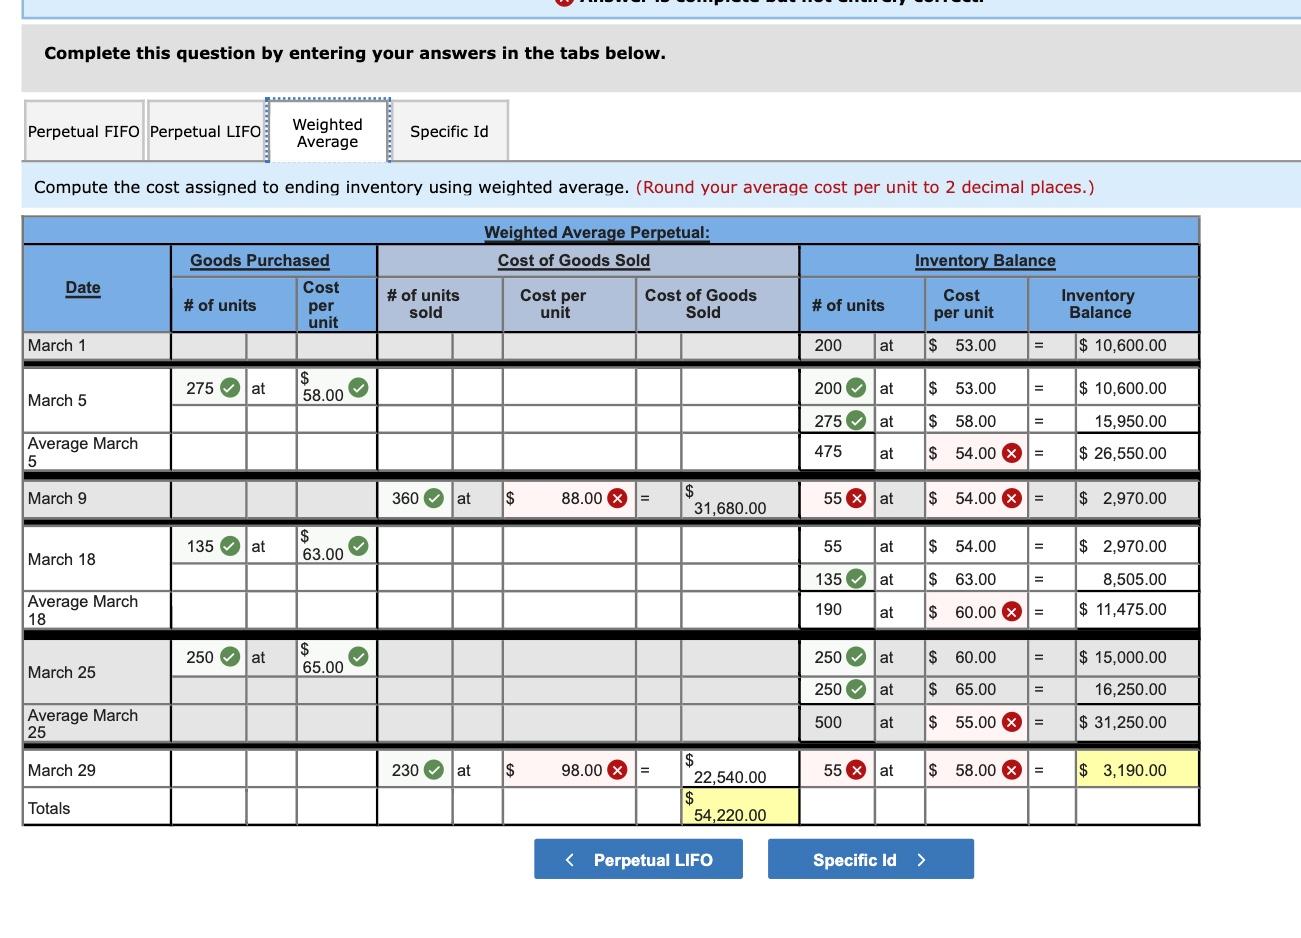Click green check beside $63.00 purchase cost

point(358,545)
